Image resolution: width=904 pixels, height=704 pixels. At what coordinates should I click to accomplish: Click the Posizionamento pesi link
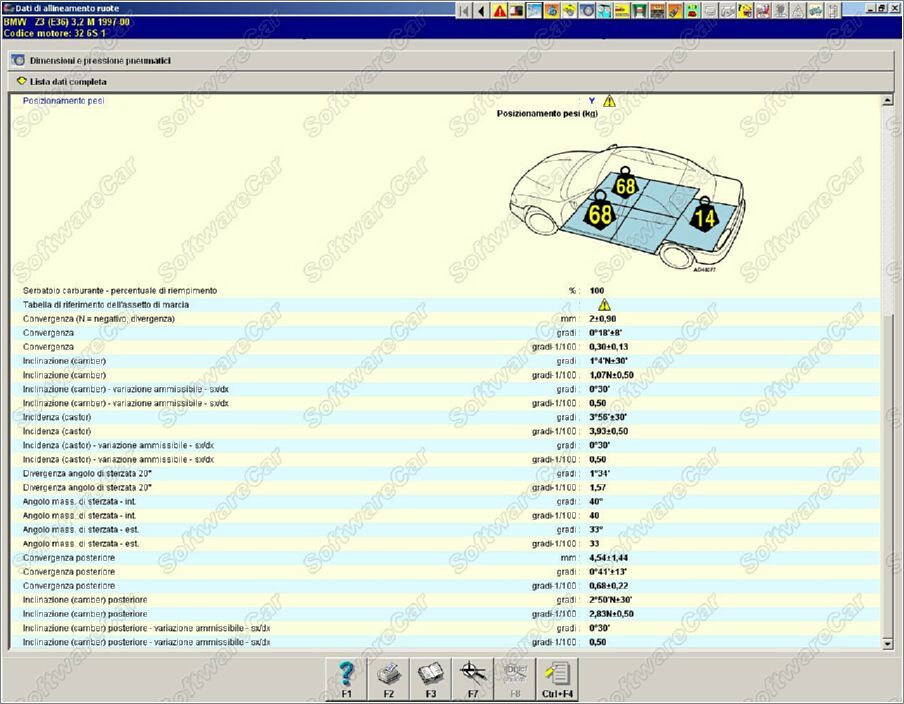[x=63, y=101]
